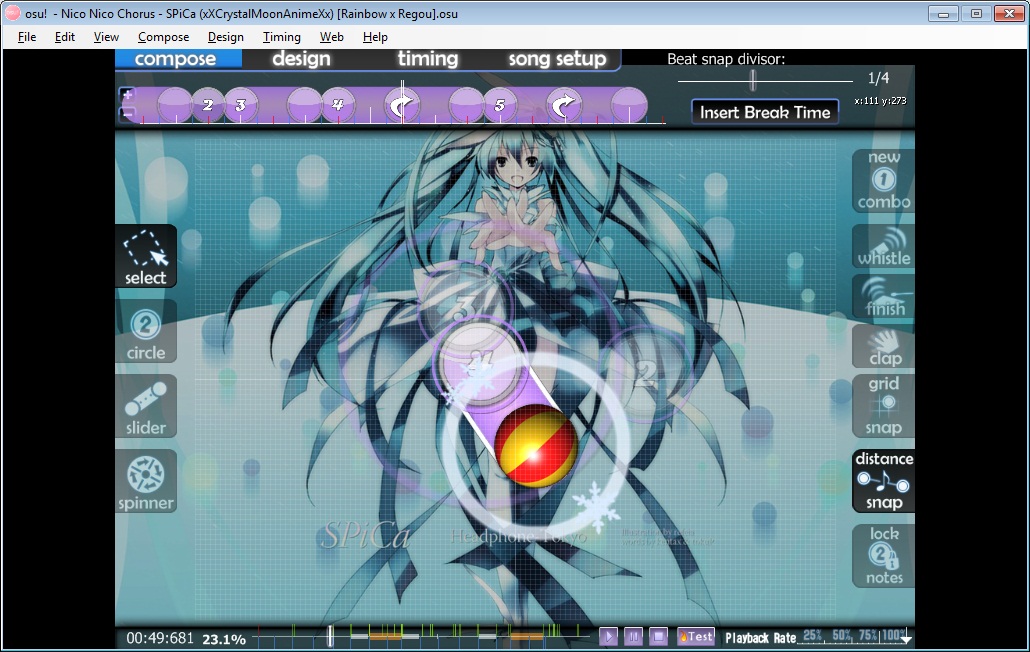The height and width of the screenshot is (652, 1030).
Task: Enable grid snap
Action: coord(884,406)
